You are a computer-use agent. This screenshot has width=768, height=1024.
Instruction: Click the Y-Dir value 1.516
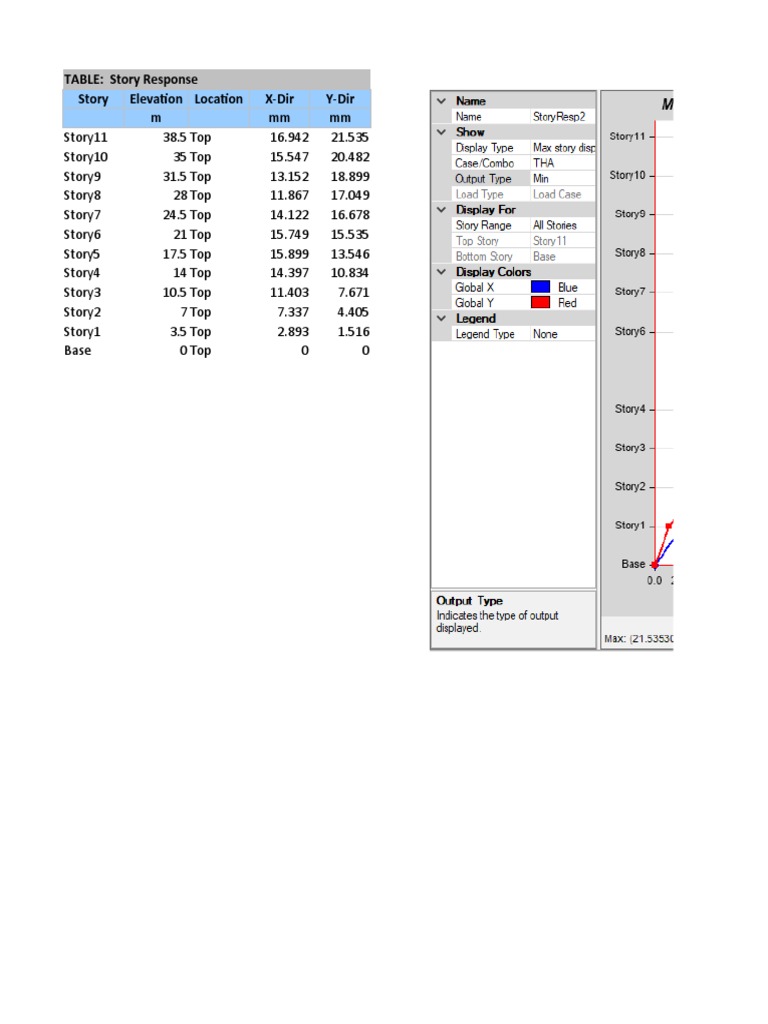(x=353, y=332)
